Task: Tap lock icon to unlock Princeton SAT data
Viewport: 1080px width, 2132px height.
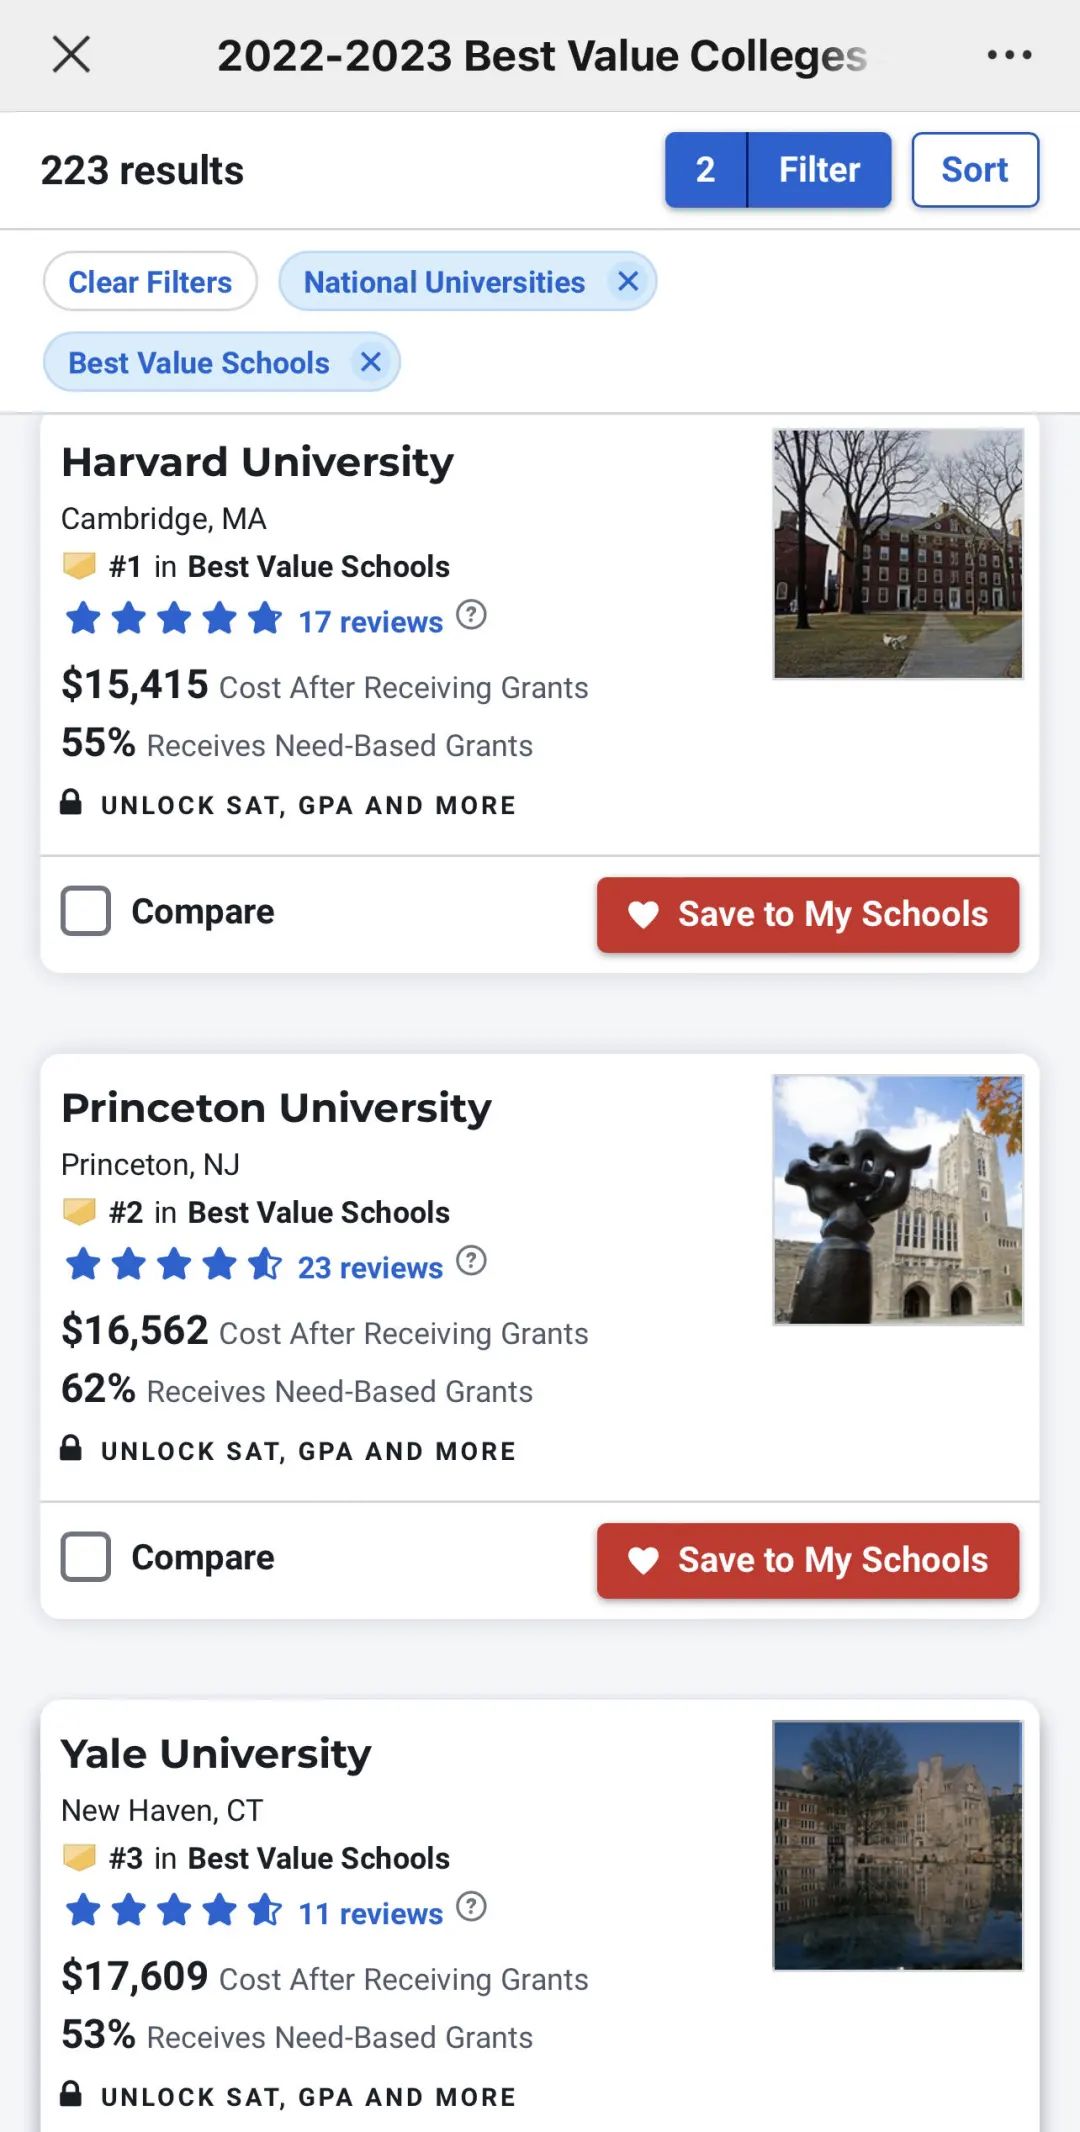Action: click(x=71, y=1449)
